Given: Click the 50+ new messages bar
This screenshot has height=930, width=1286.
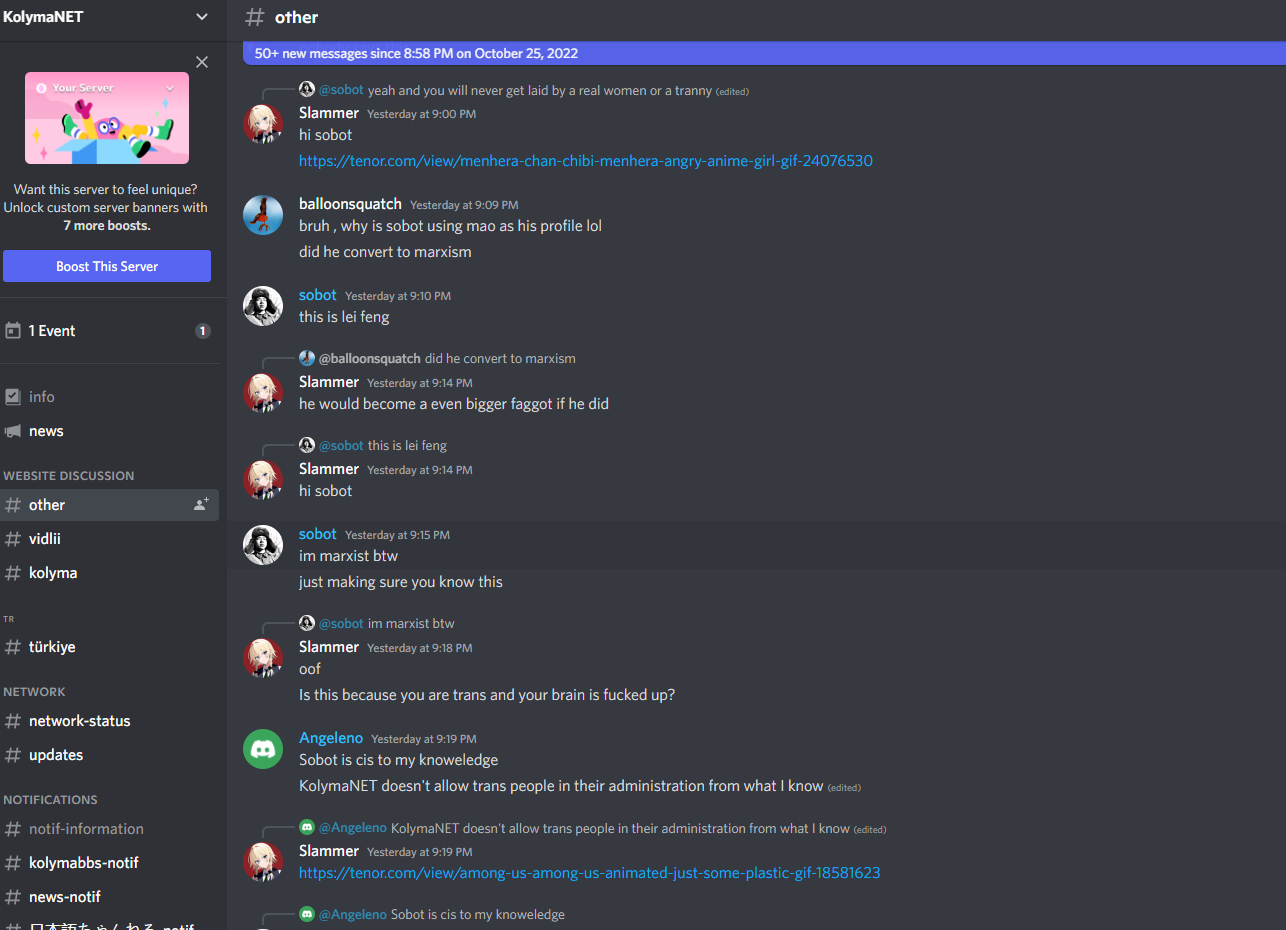Looking at the screenshot, I should pyautogui.click(x=764, y=53).
